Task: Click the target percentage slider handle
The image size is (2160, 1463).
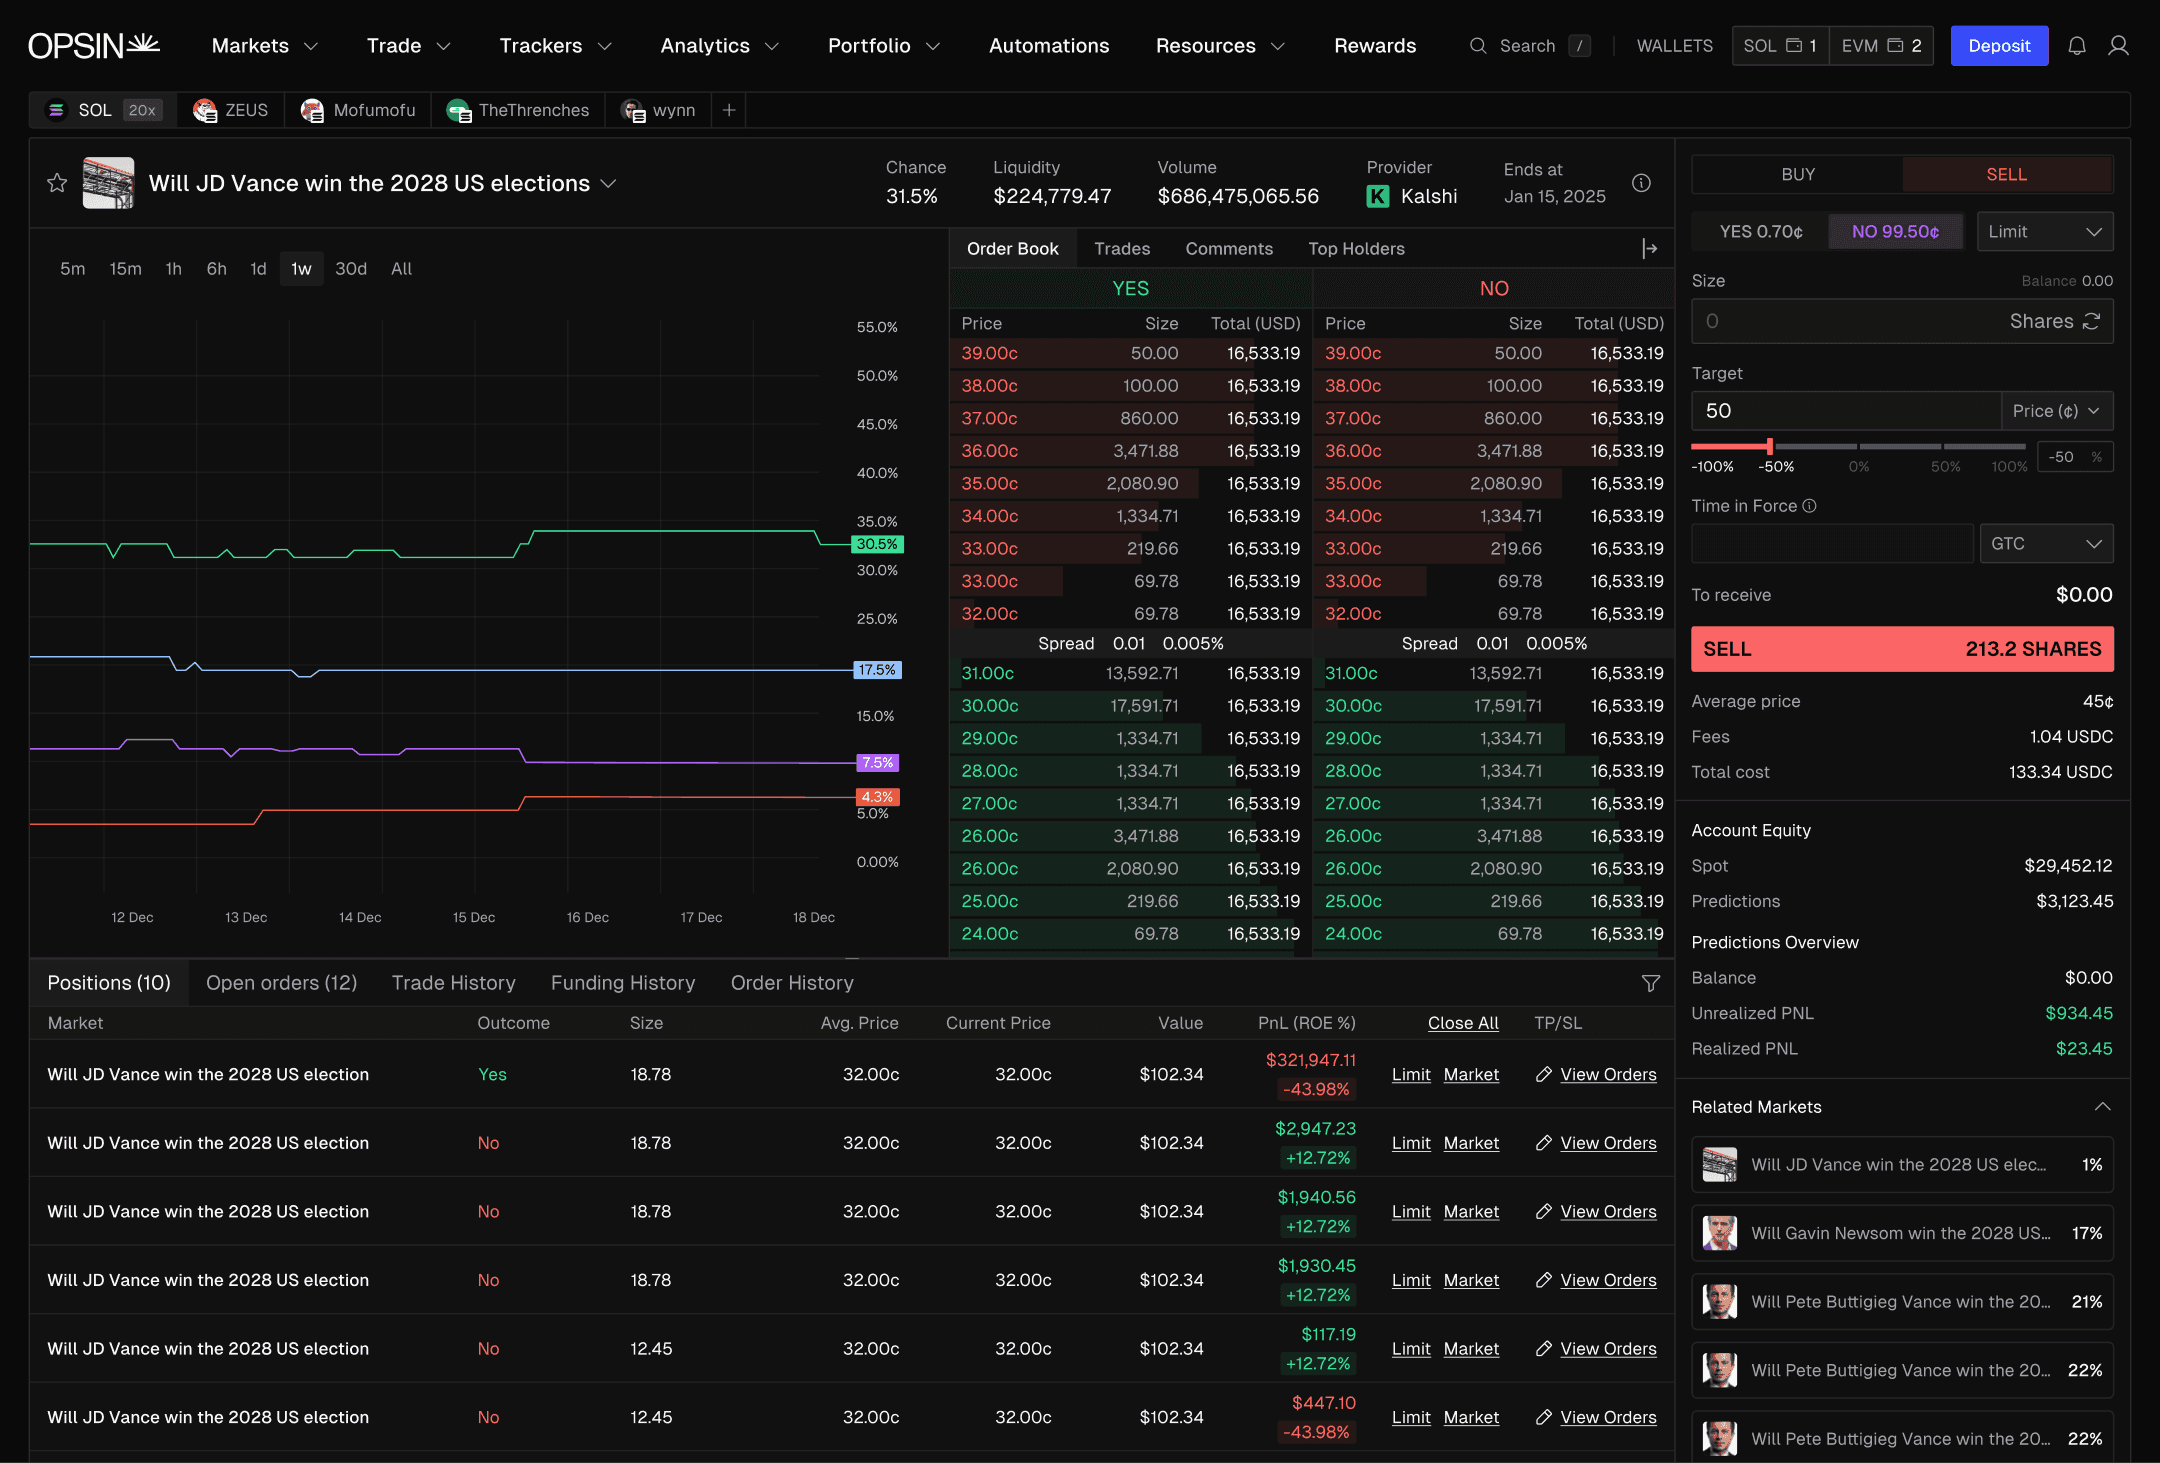Action: (x=1769, y=446)
